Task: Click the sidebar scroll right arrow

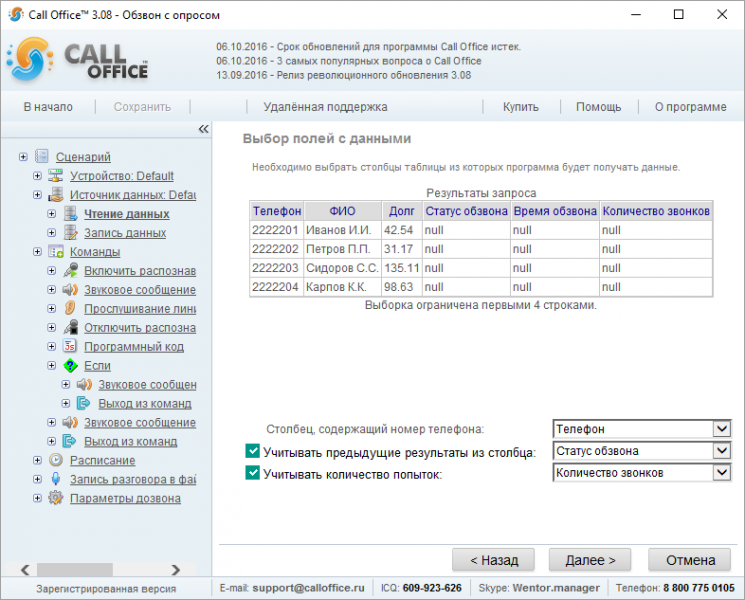Action: click(176, 569)
